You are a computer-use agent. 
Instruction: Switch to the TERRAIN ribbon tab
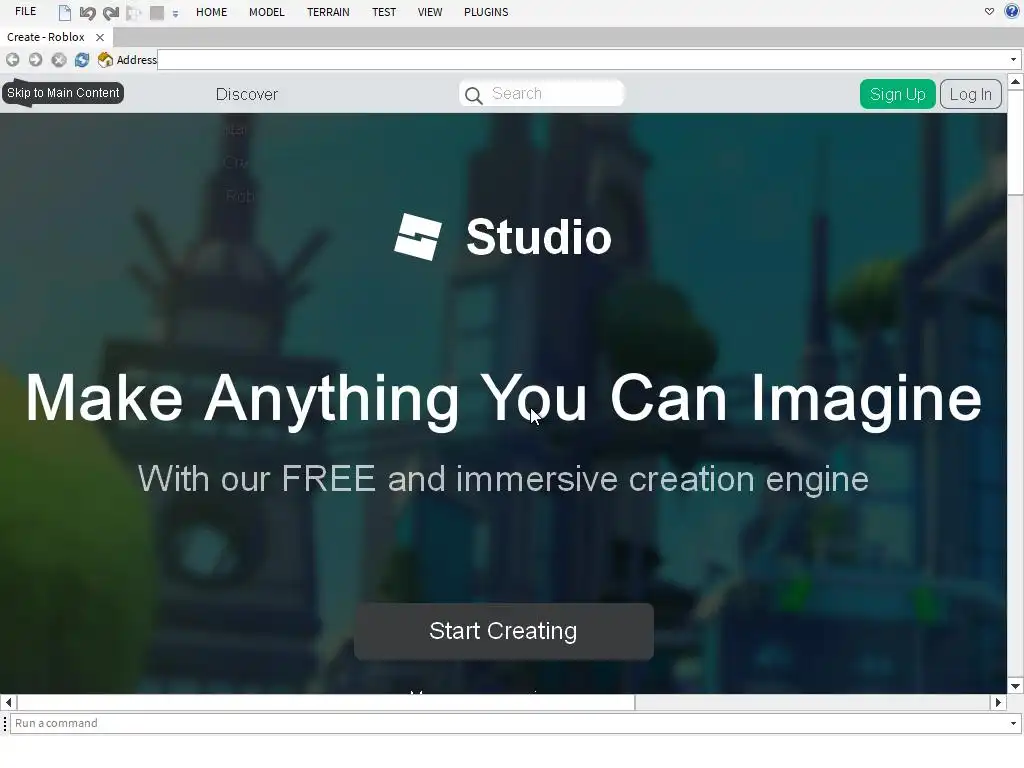(328, 12)
